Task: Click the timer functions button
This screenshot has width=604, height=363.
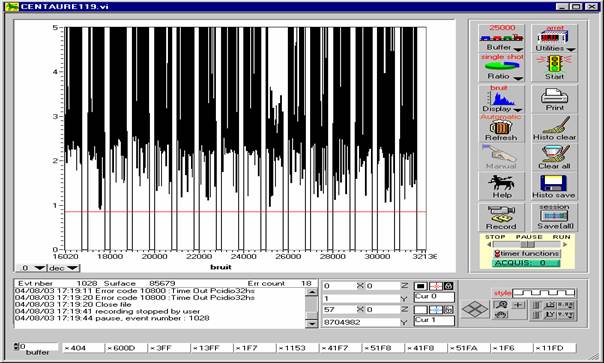Action: (527, 254)
